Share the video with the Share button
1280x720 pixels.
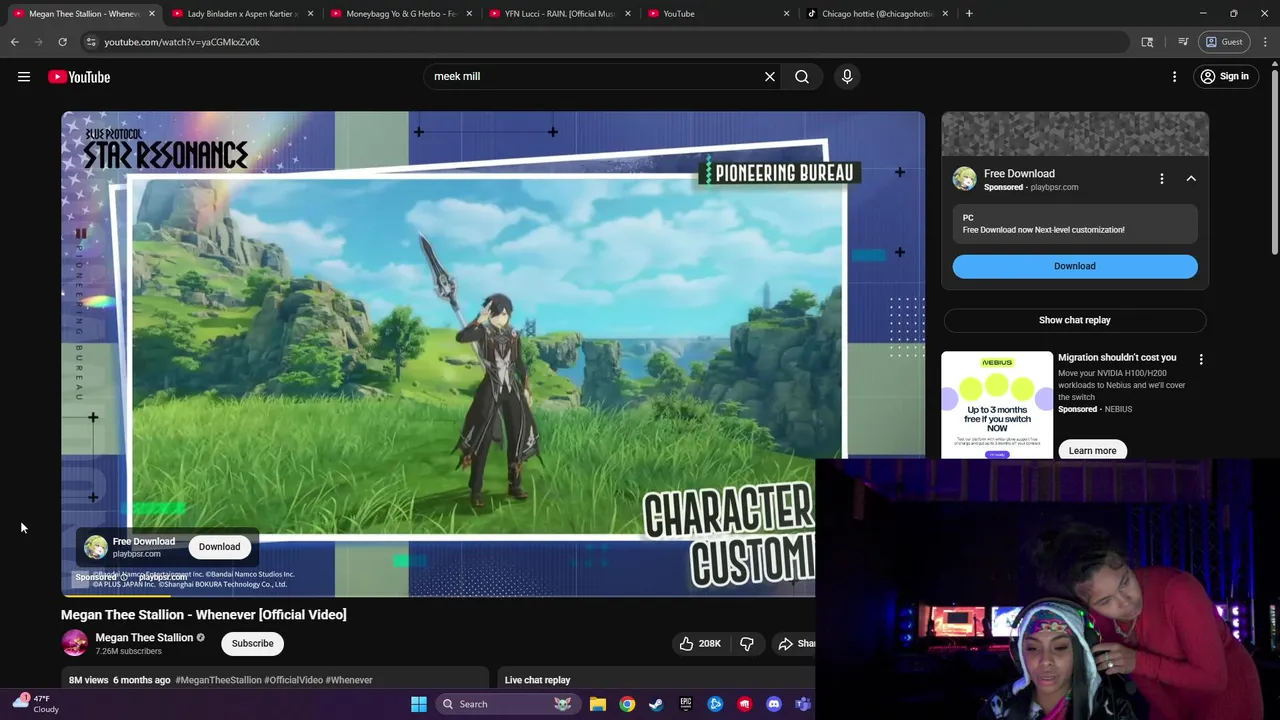point(797,644)
